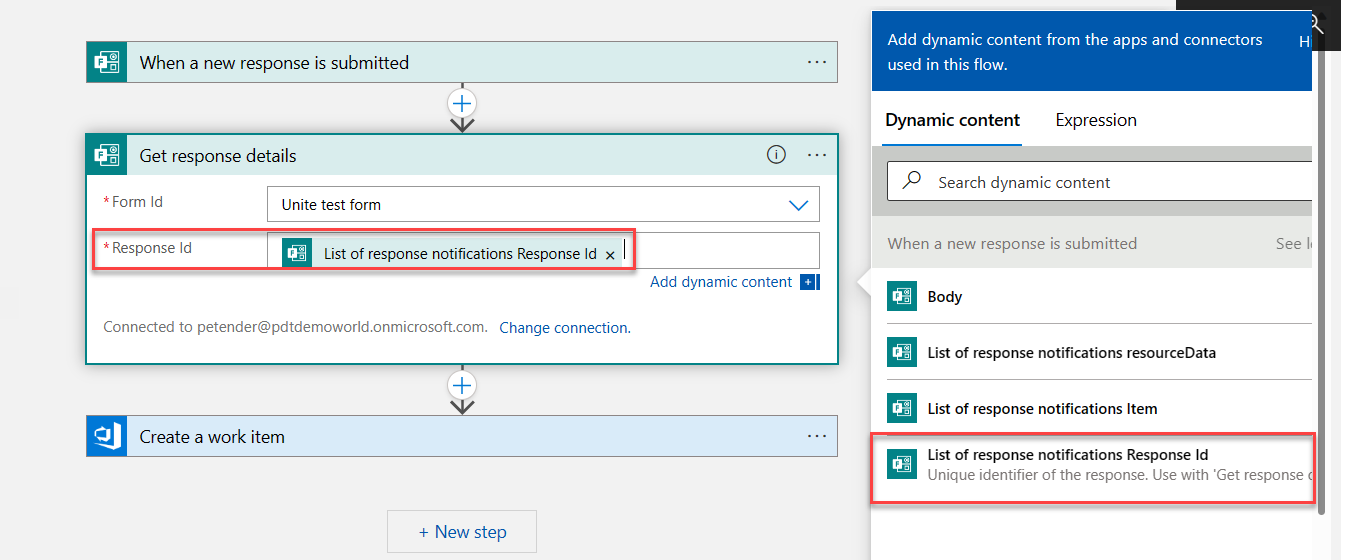Select Body from the dynamic content list

(945, 296)
